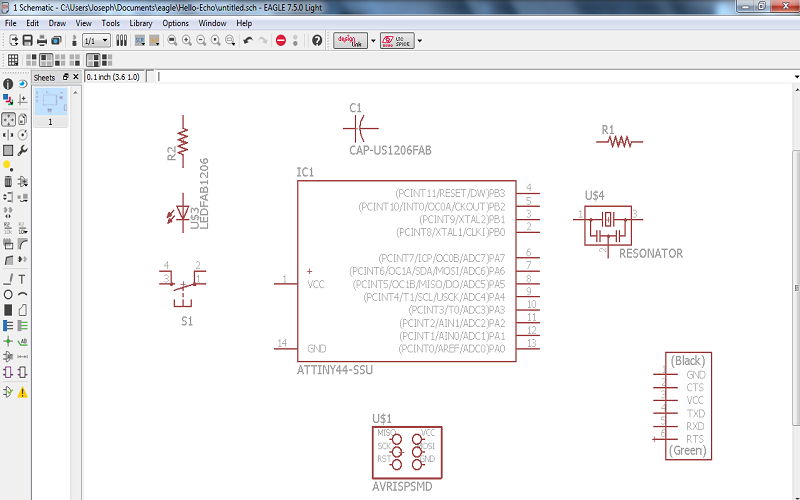This screenshot has height=500, width=800.
Task: Select the Info tool
Action: [x=8, y=84]
